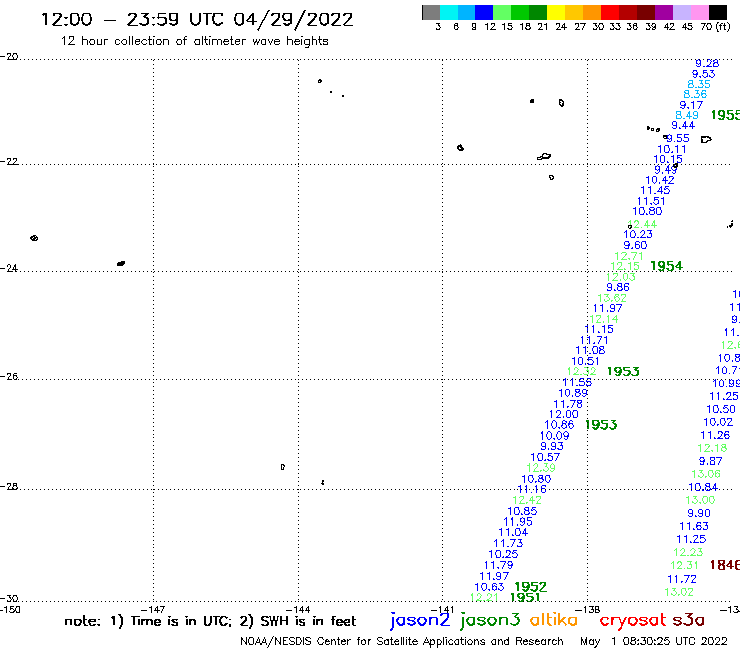Click the NOAA/NESDIS credit line
740x650 pixels.
(402, 642)
